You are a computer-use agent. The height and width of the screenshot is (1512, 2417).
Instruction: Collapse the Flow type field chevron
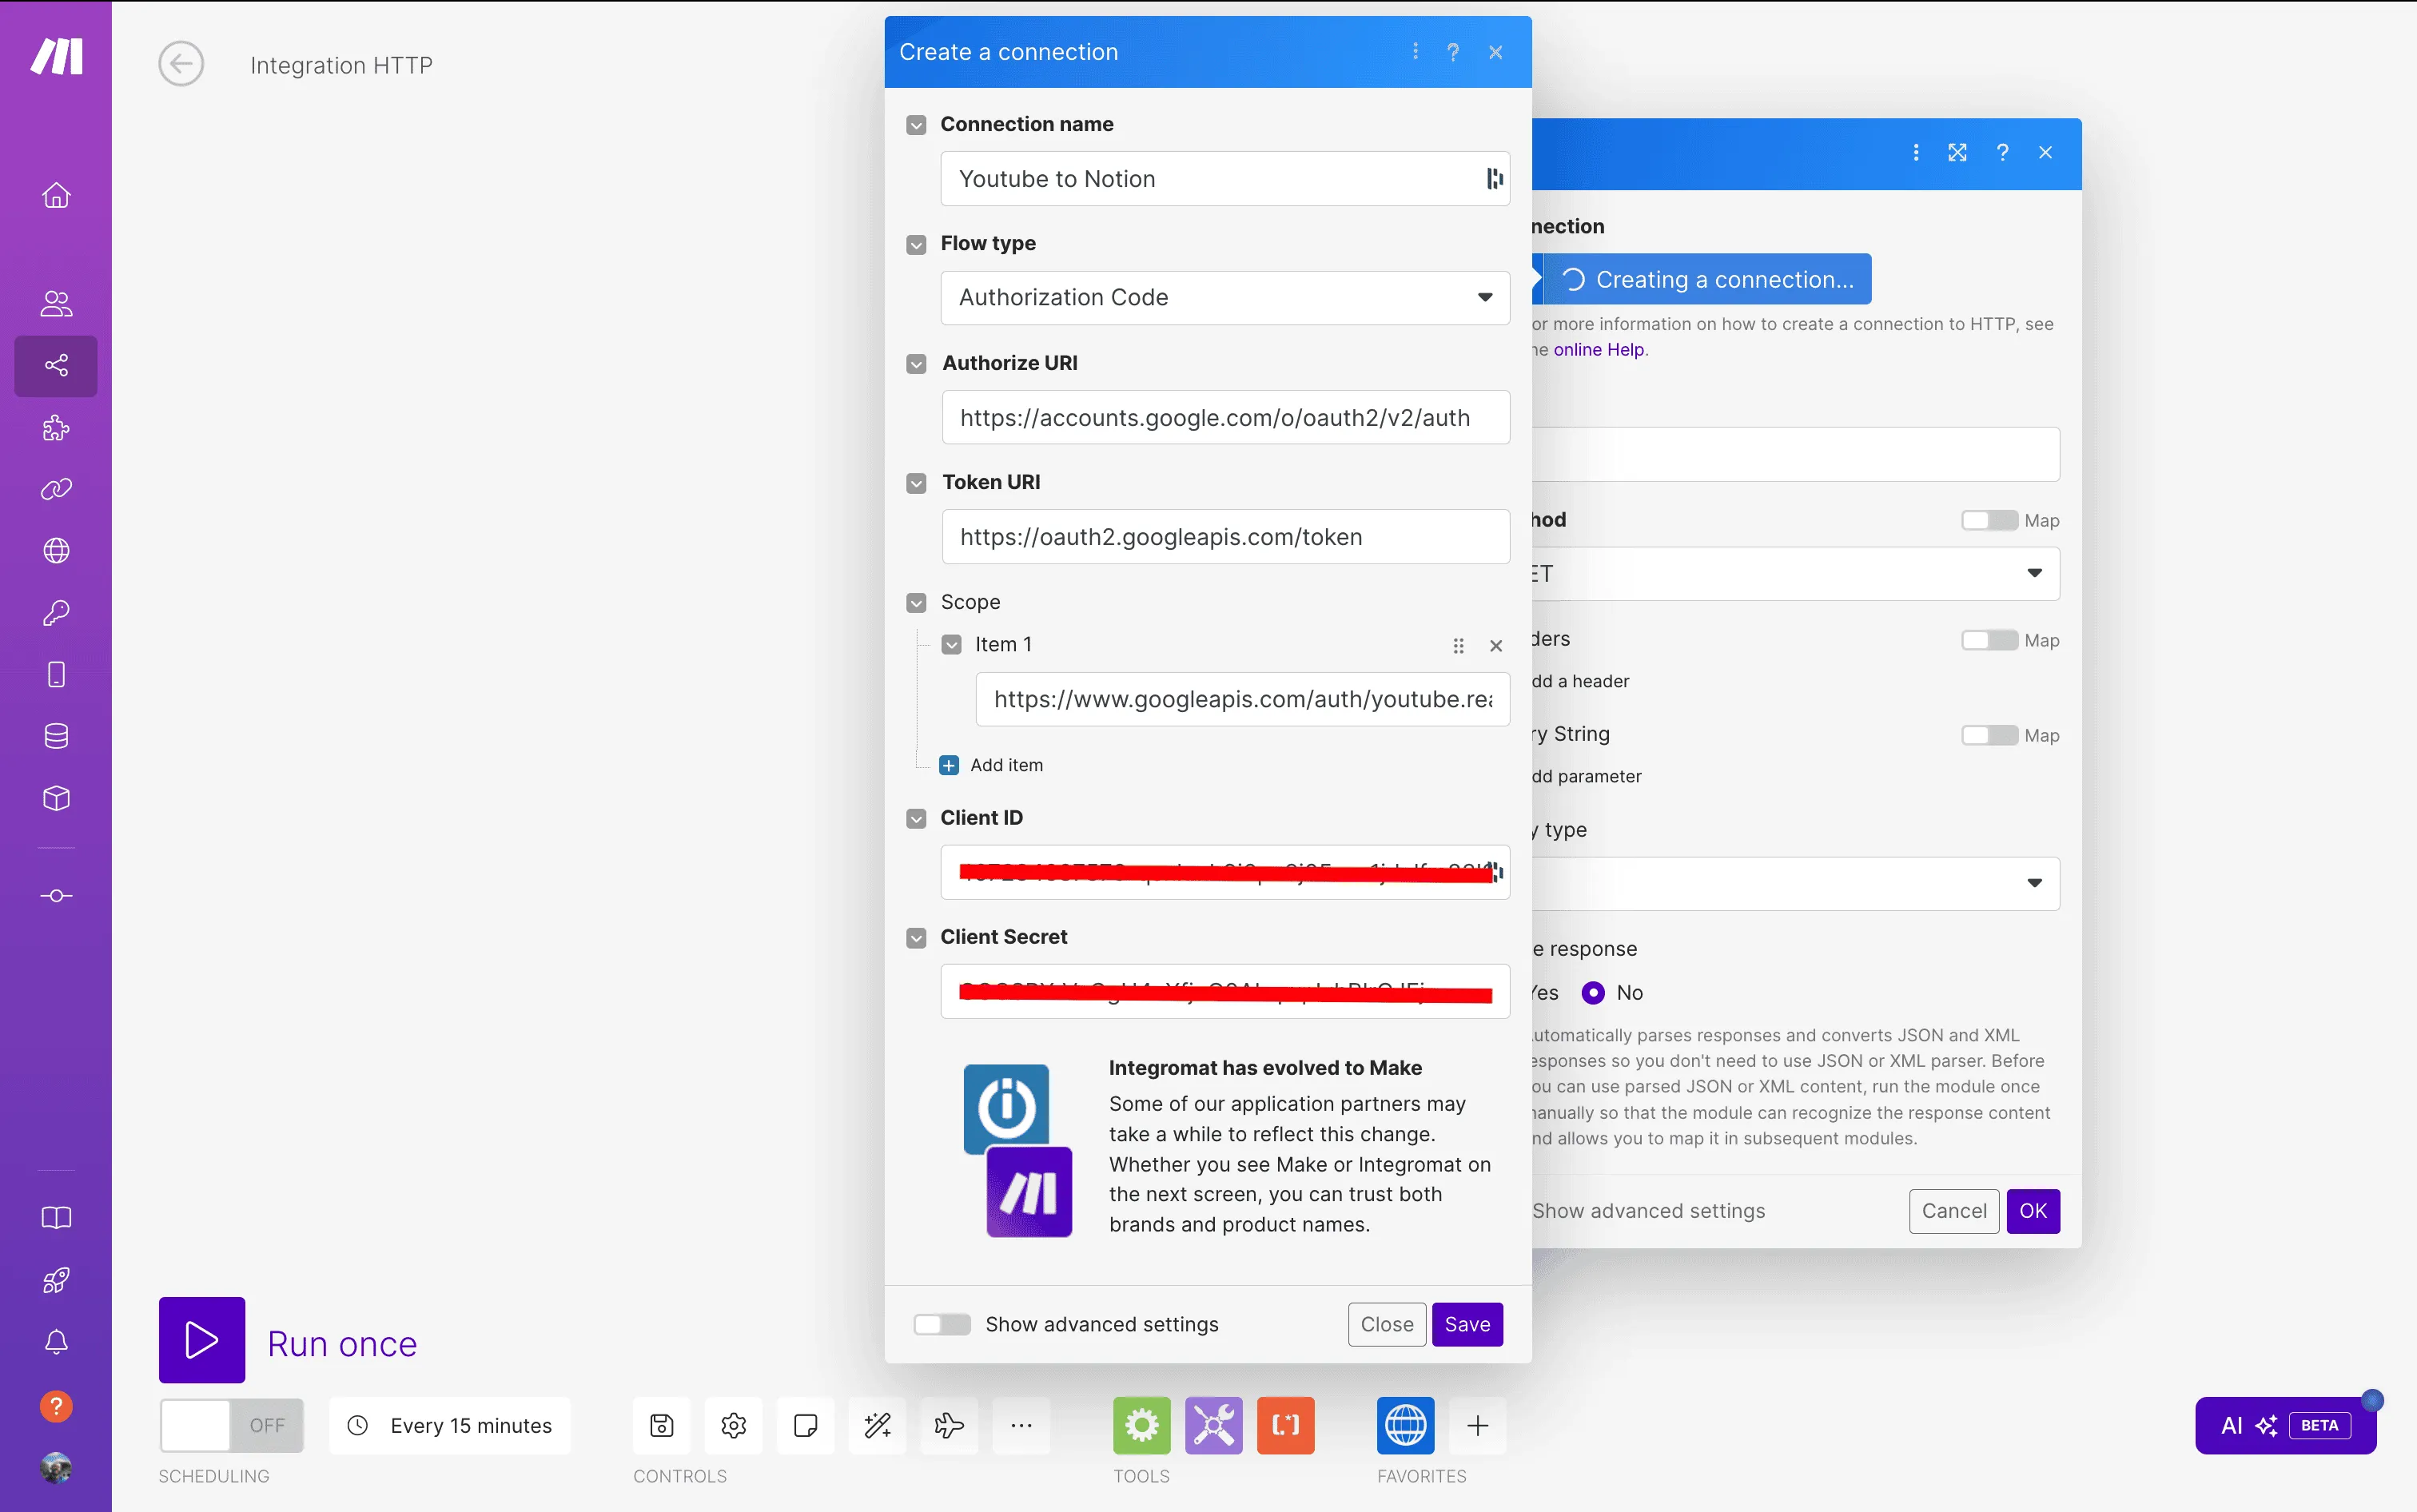[916, 245]
